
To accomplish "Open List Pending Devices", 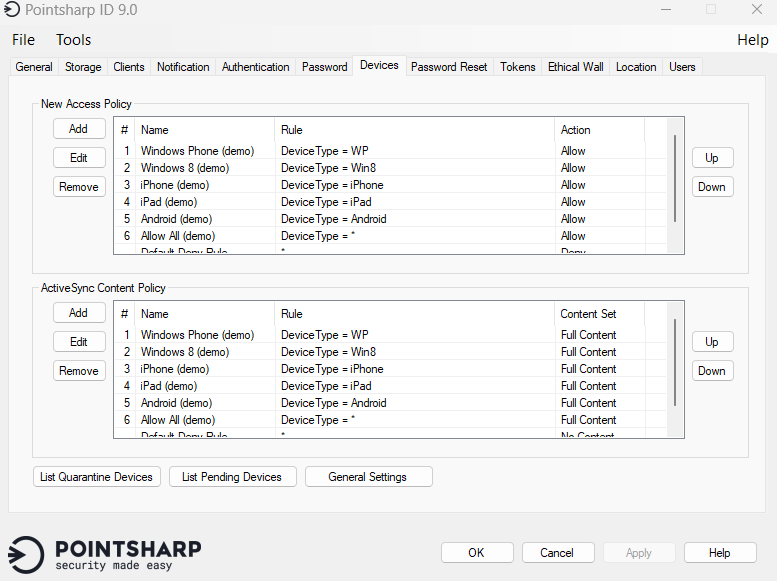I will [232, 477].
